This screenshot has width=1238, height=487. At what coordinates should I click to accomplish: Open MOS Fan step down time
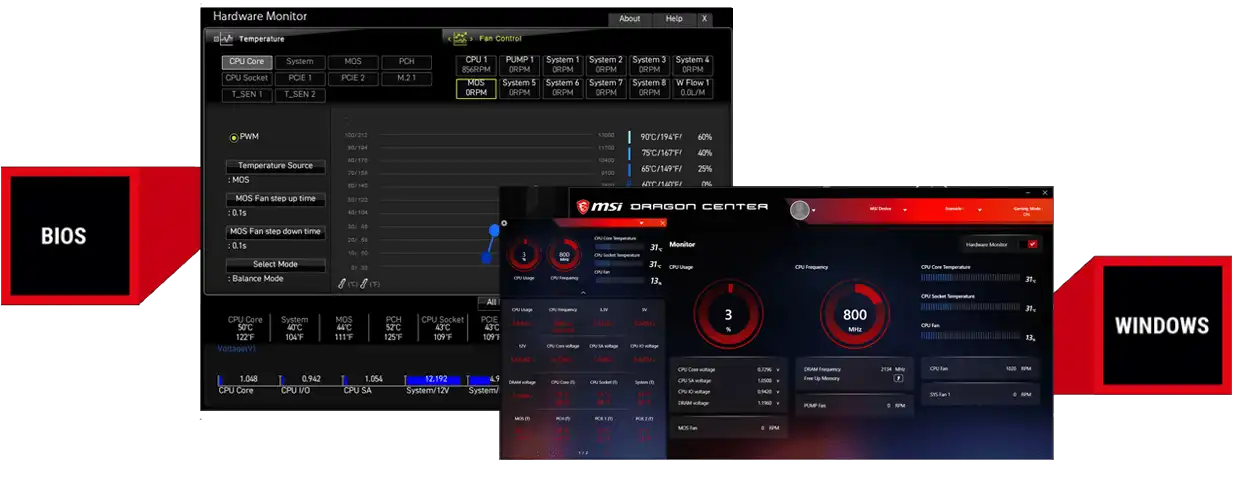click(x=275, y=232)
